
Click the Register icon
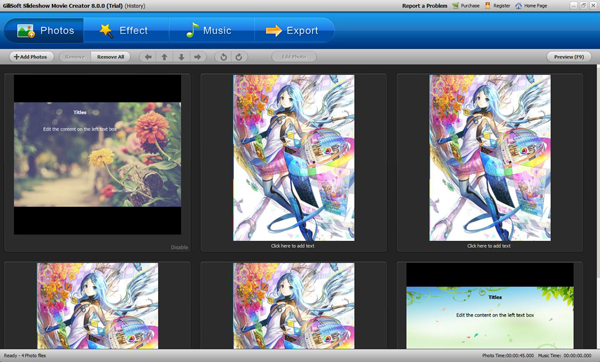488,6
